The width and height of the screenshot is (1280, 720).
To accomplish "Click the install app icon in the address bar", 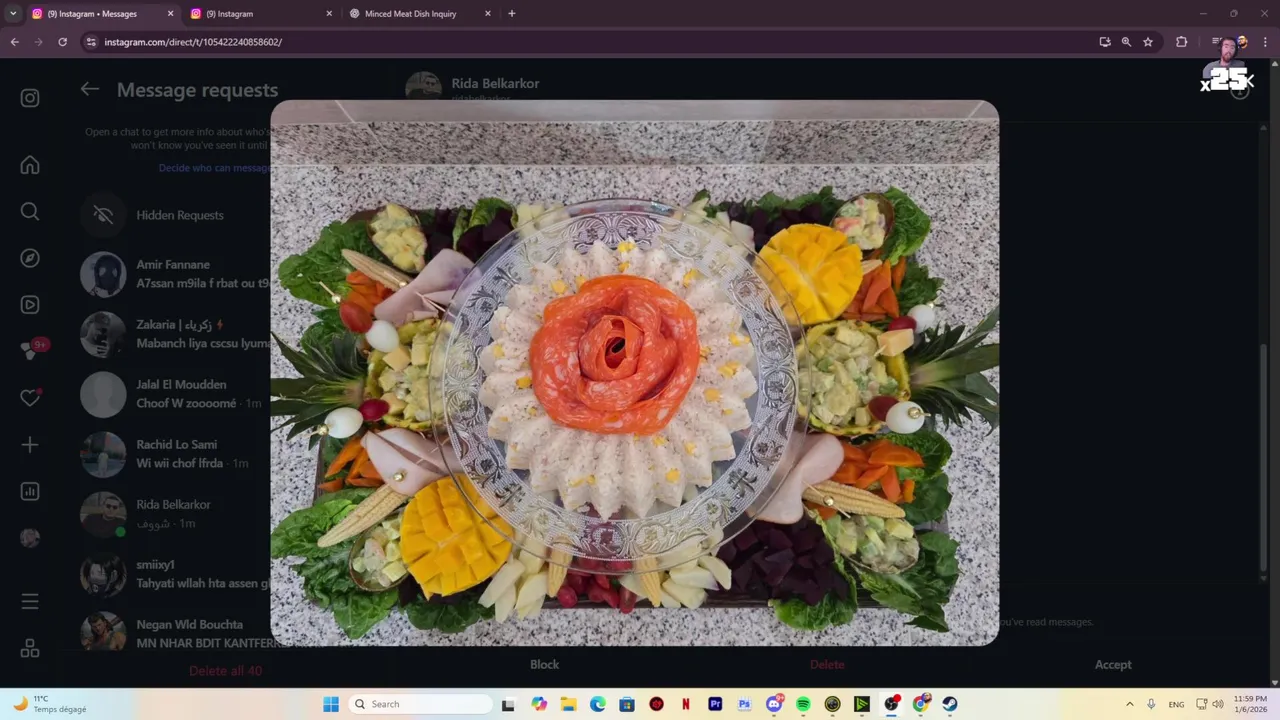I will point(1104,42).
